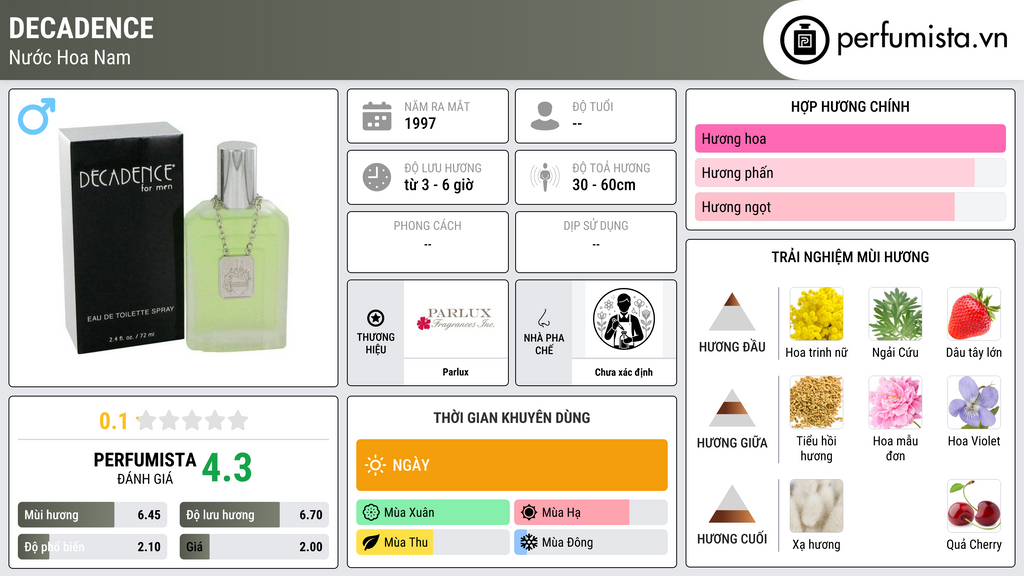1024x576 pixels.
Task: Select the Hoa trinh nữ mimosa thumbnail
Action: tap(816, 314)
